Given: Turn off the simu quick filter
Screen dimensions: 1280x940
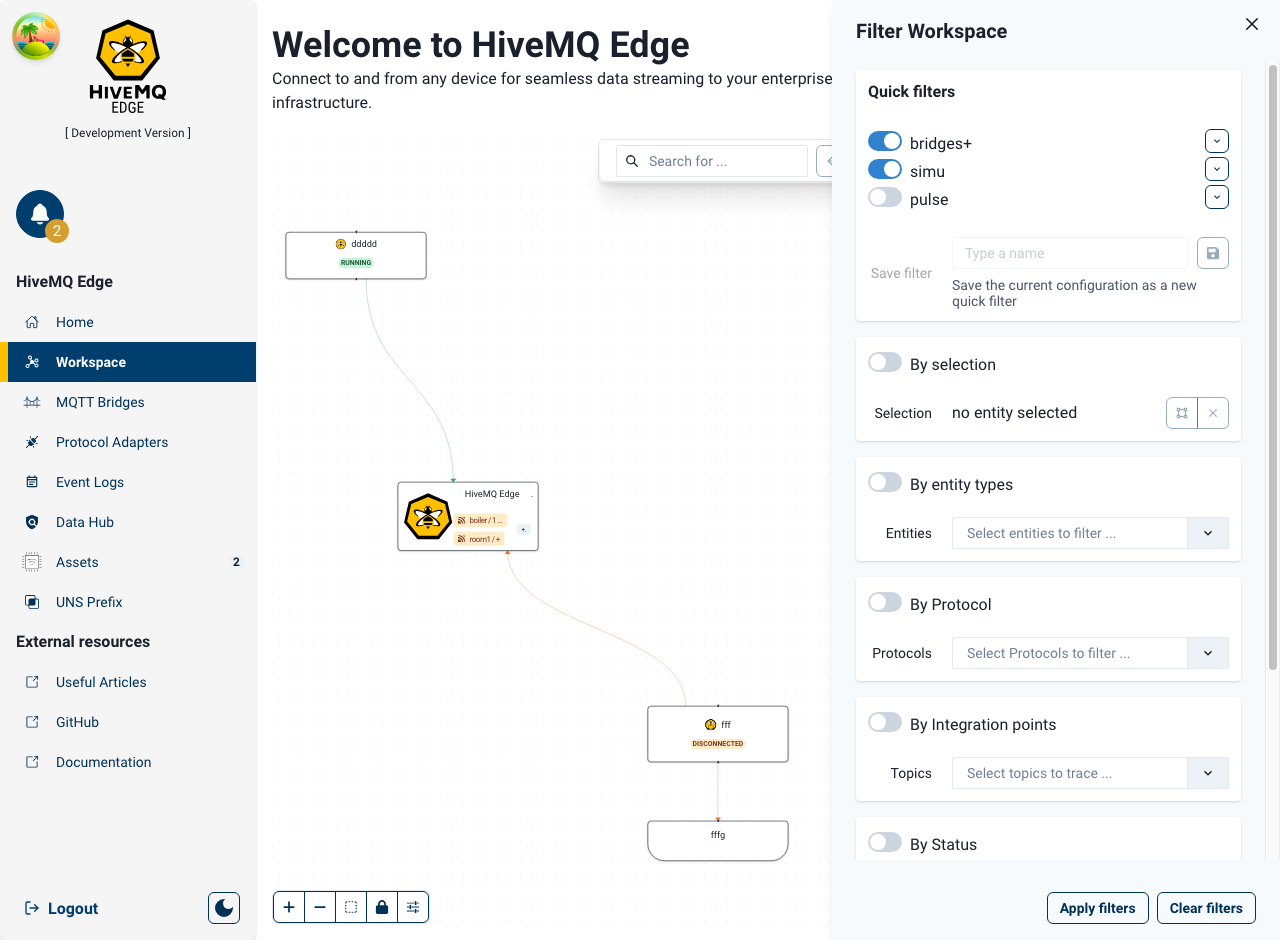Looking at the screenshot, I should [884, 169].
